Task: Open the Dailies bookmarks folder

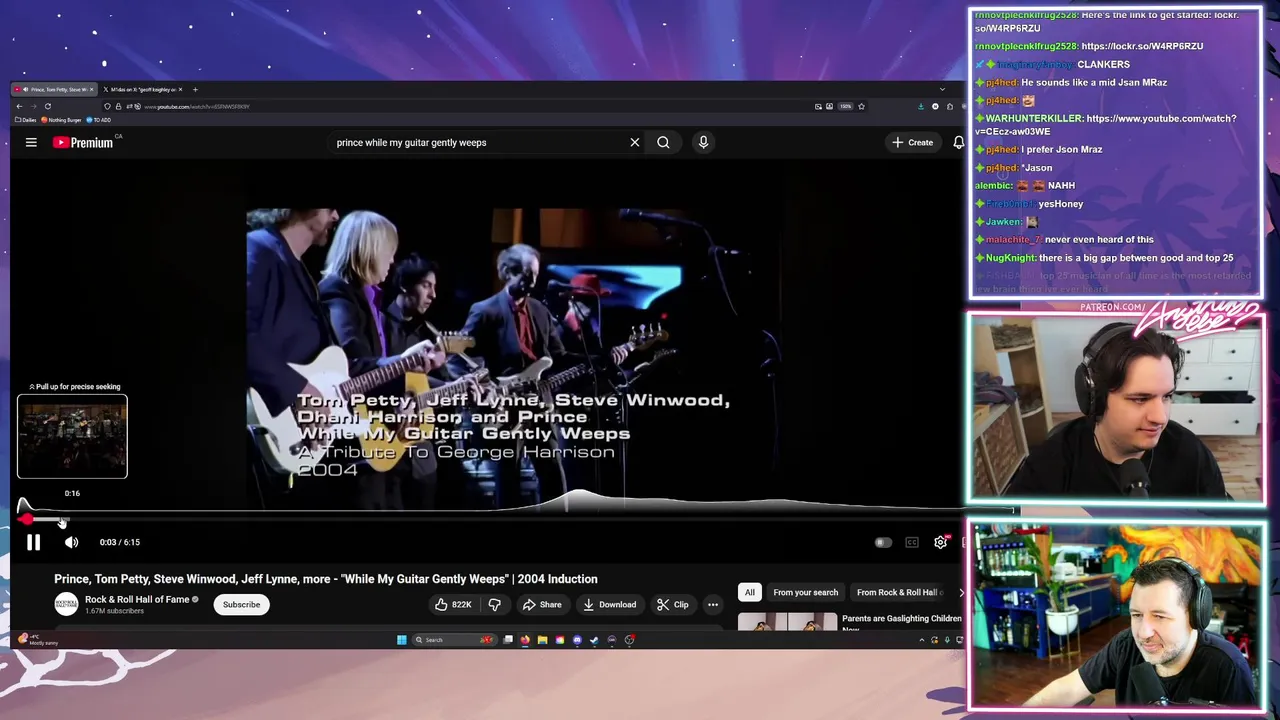Action: (25, 120)
